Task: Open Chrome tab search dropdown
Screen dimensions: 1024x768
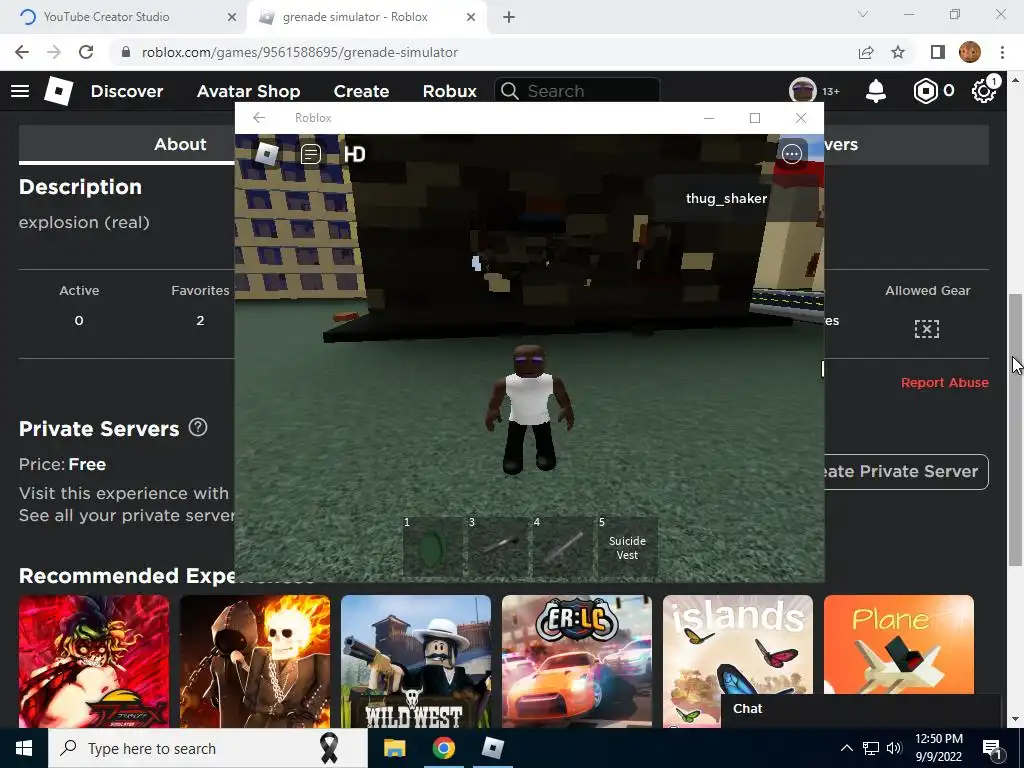Action: 863,14
